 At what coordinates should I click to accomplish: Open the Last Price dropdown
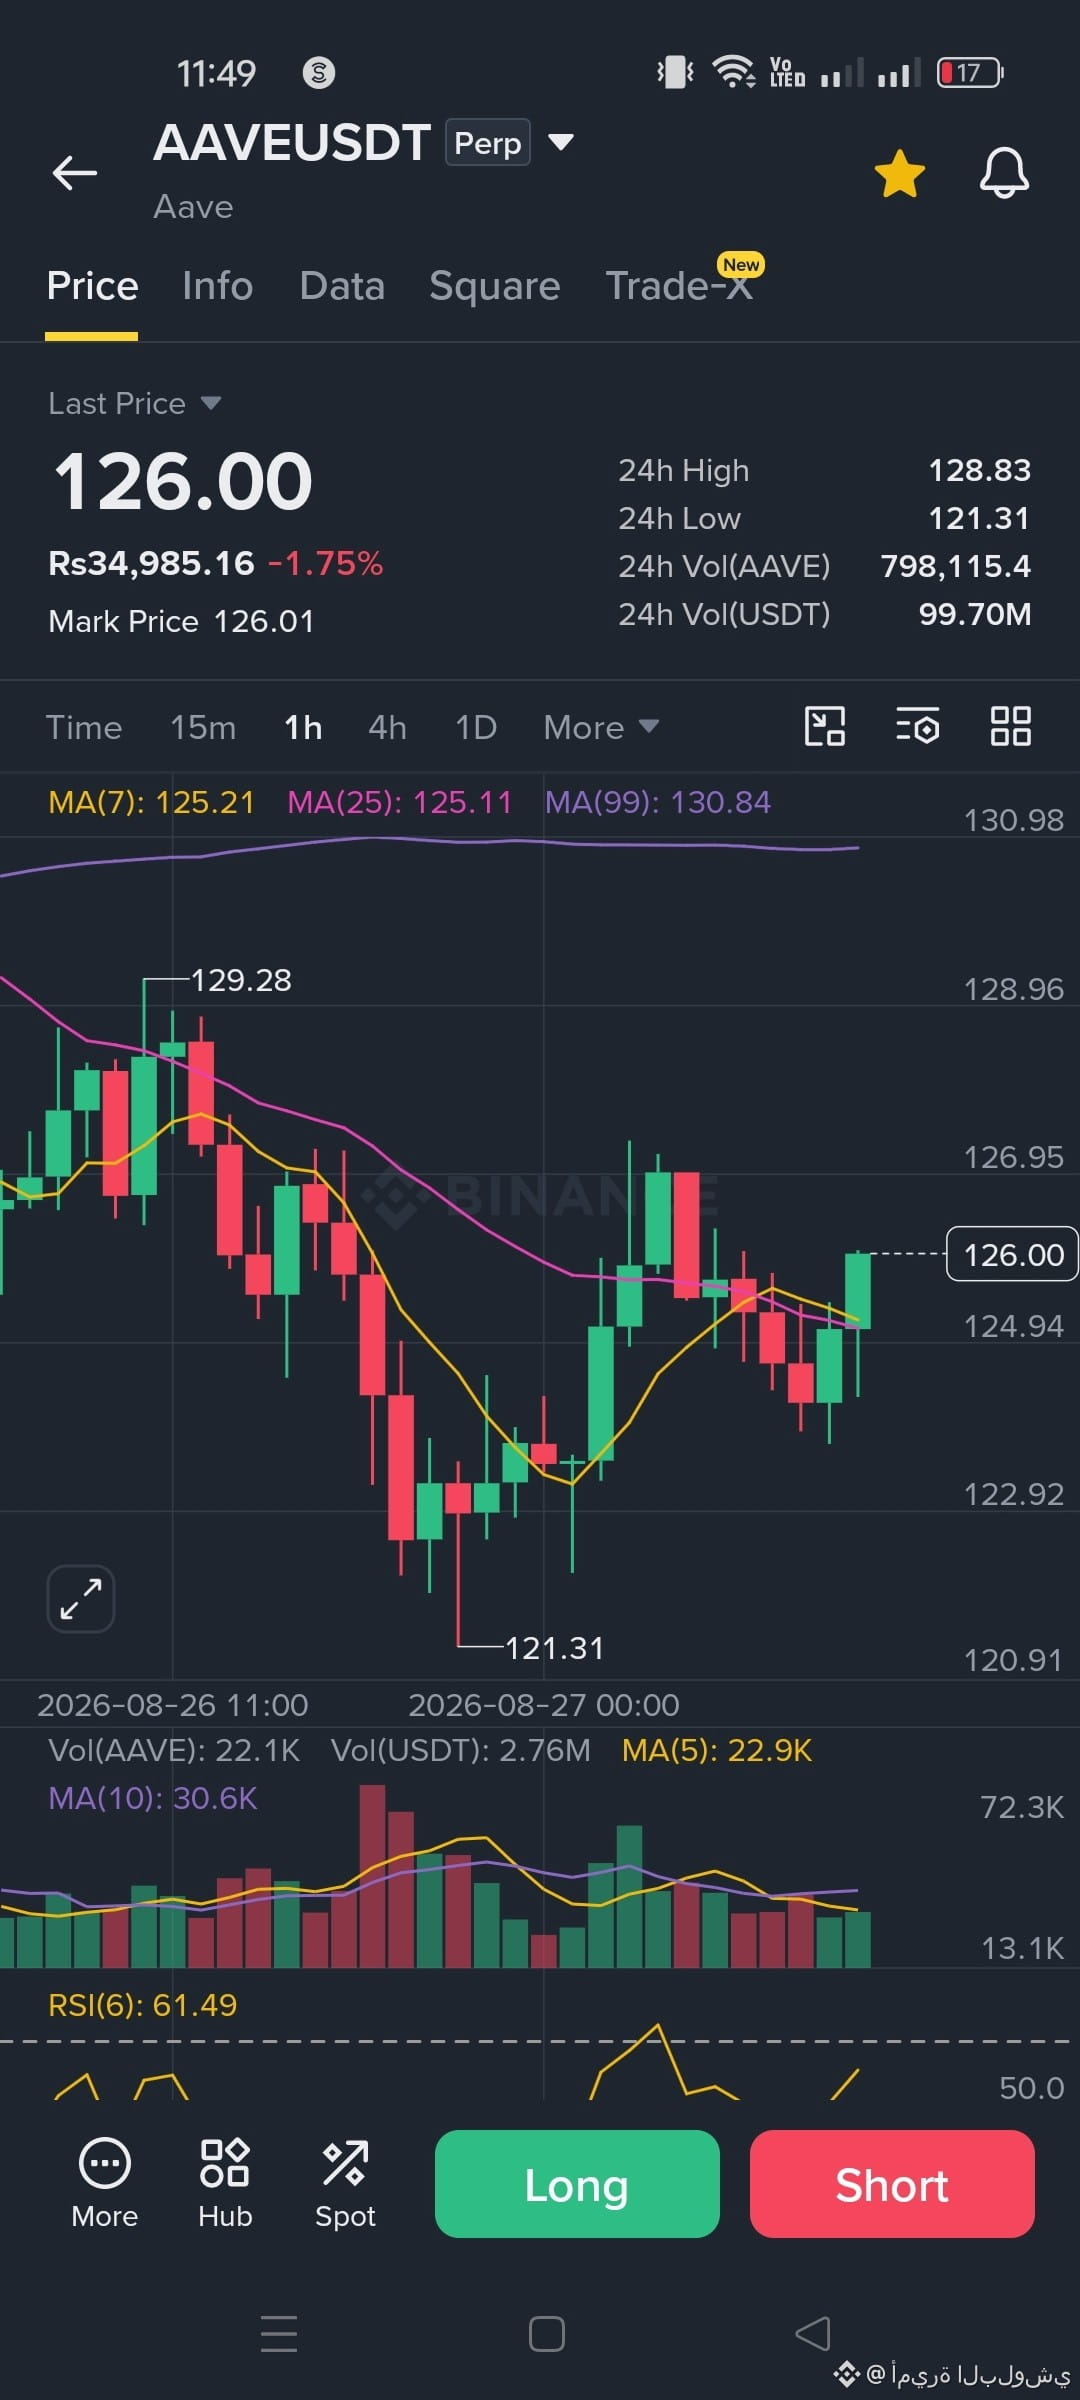135,403
